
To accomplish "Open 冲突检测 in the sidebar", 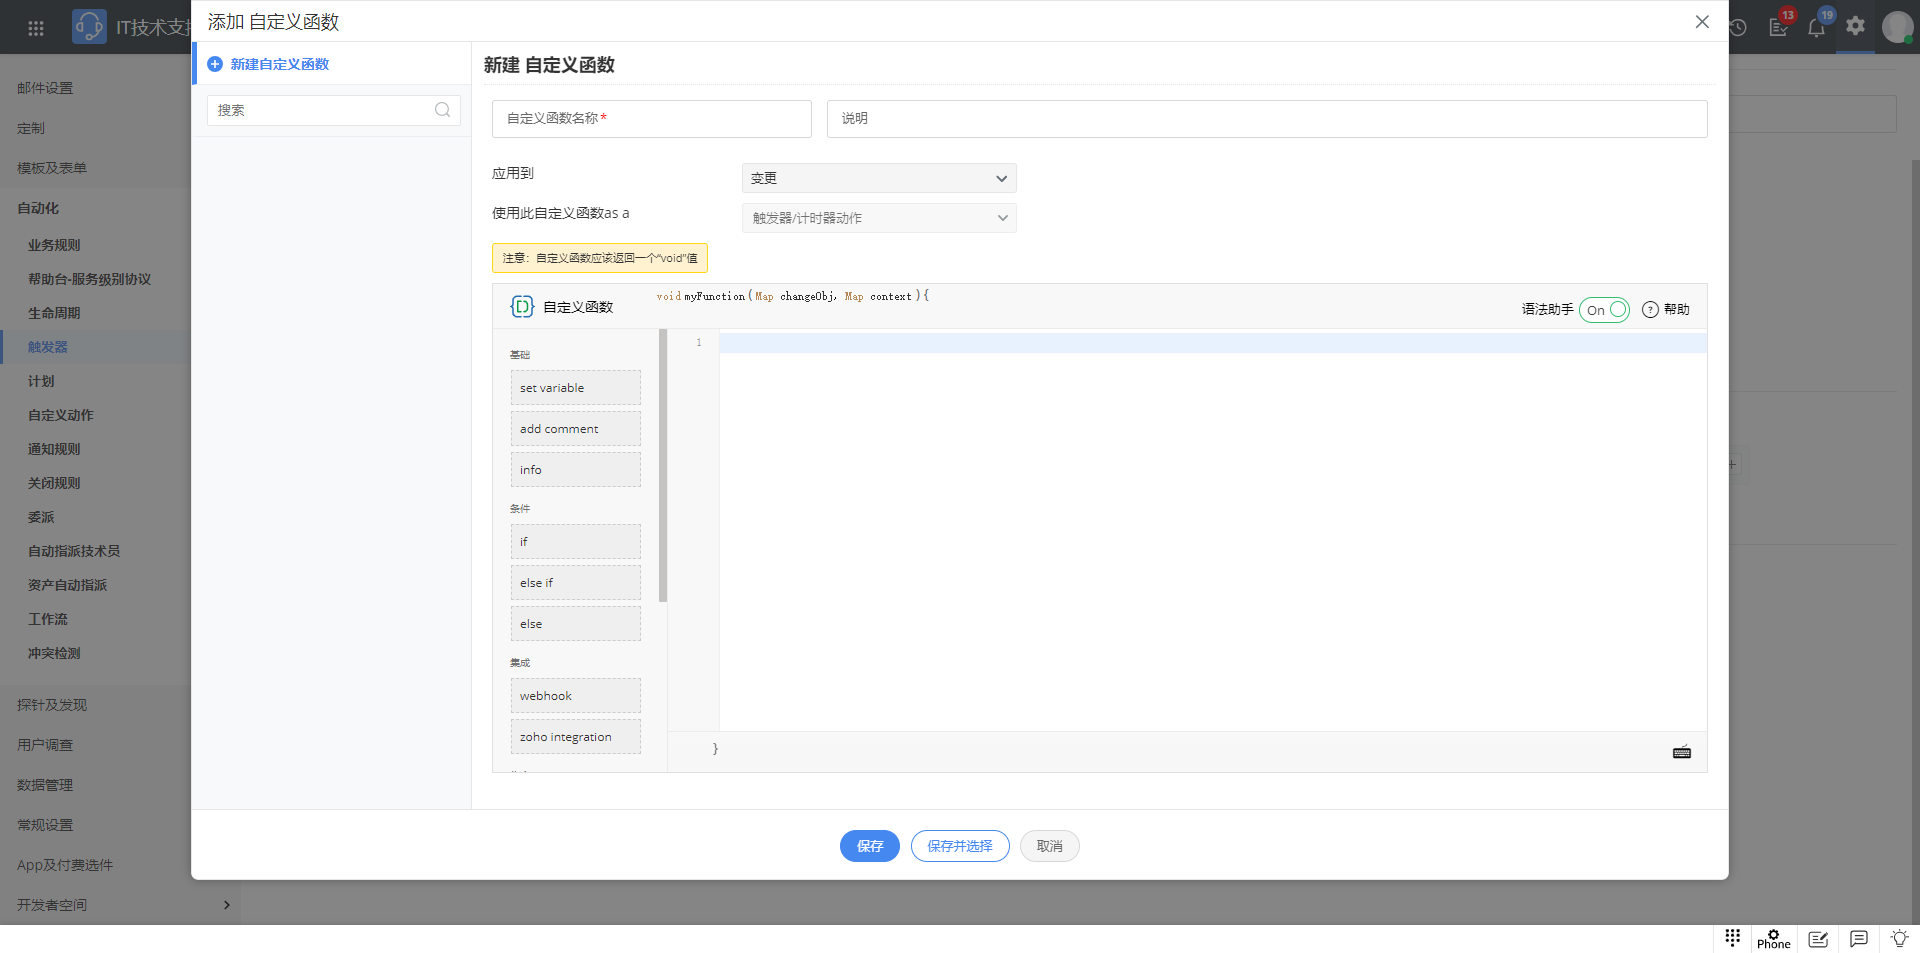I will (54, 653).
